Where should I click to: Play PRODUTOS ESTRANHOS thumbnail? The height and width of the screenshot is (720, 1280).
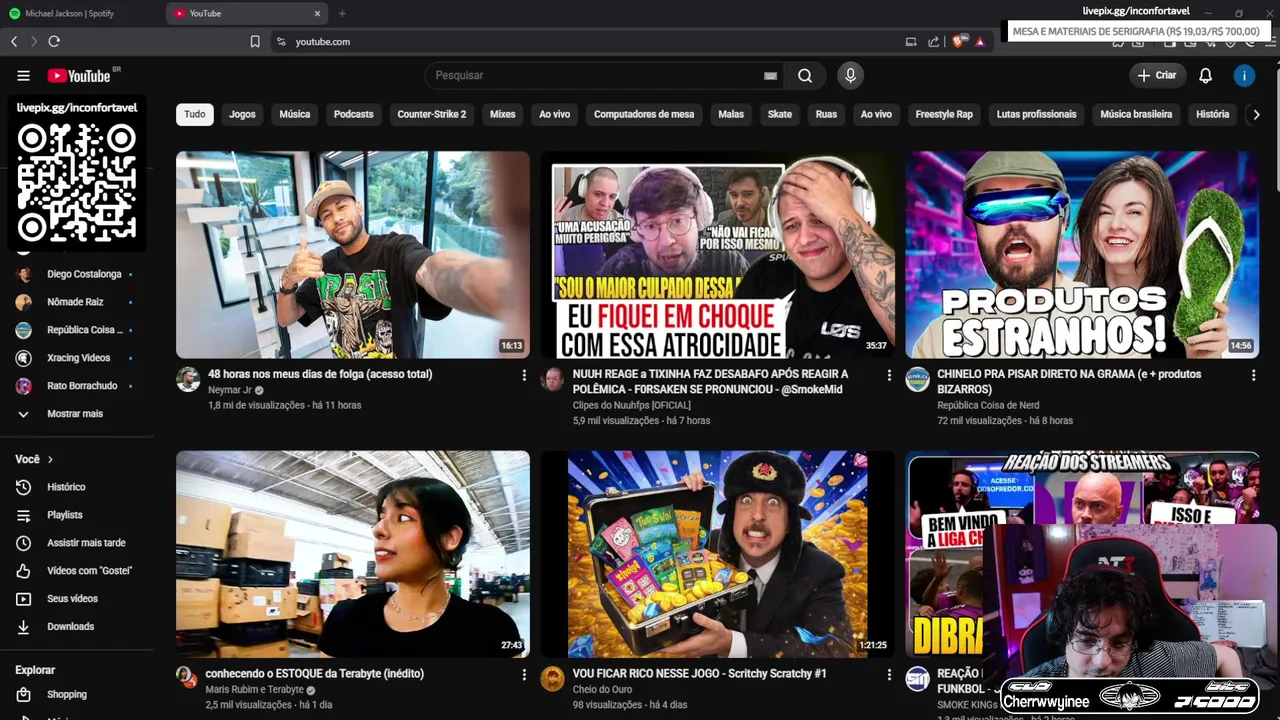coord(1082,254)
